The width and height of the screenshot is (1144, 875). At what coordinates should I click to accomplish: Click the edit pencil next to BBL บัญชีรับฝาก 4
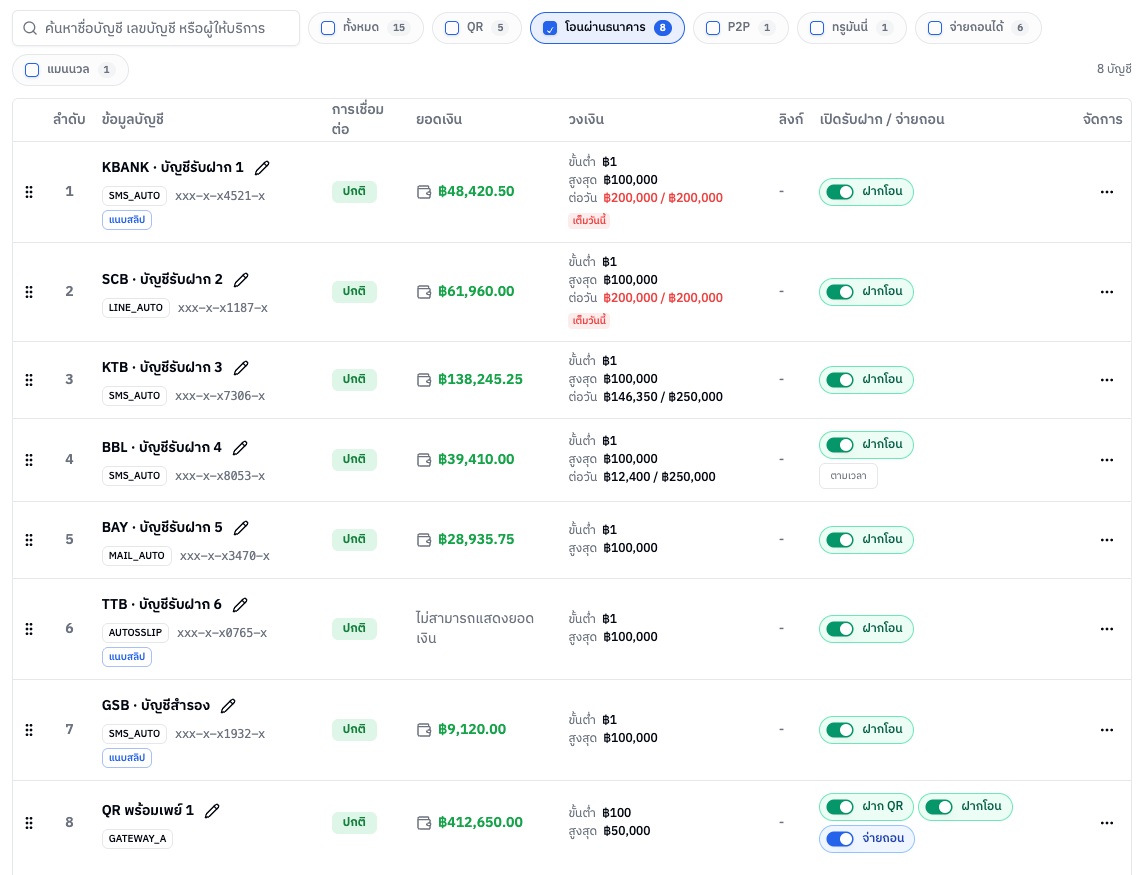[x=240, y=447]
